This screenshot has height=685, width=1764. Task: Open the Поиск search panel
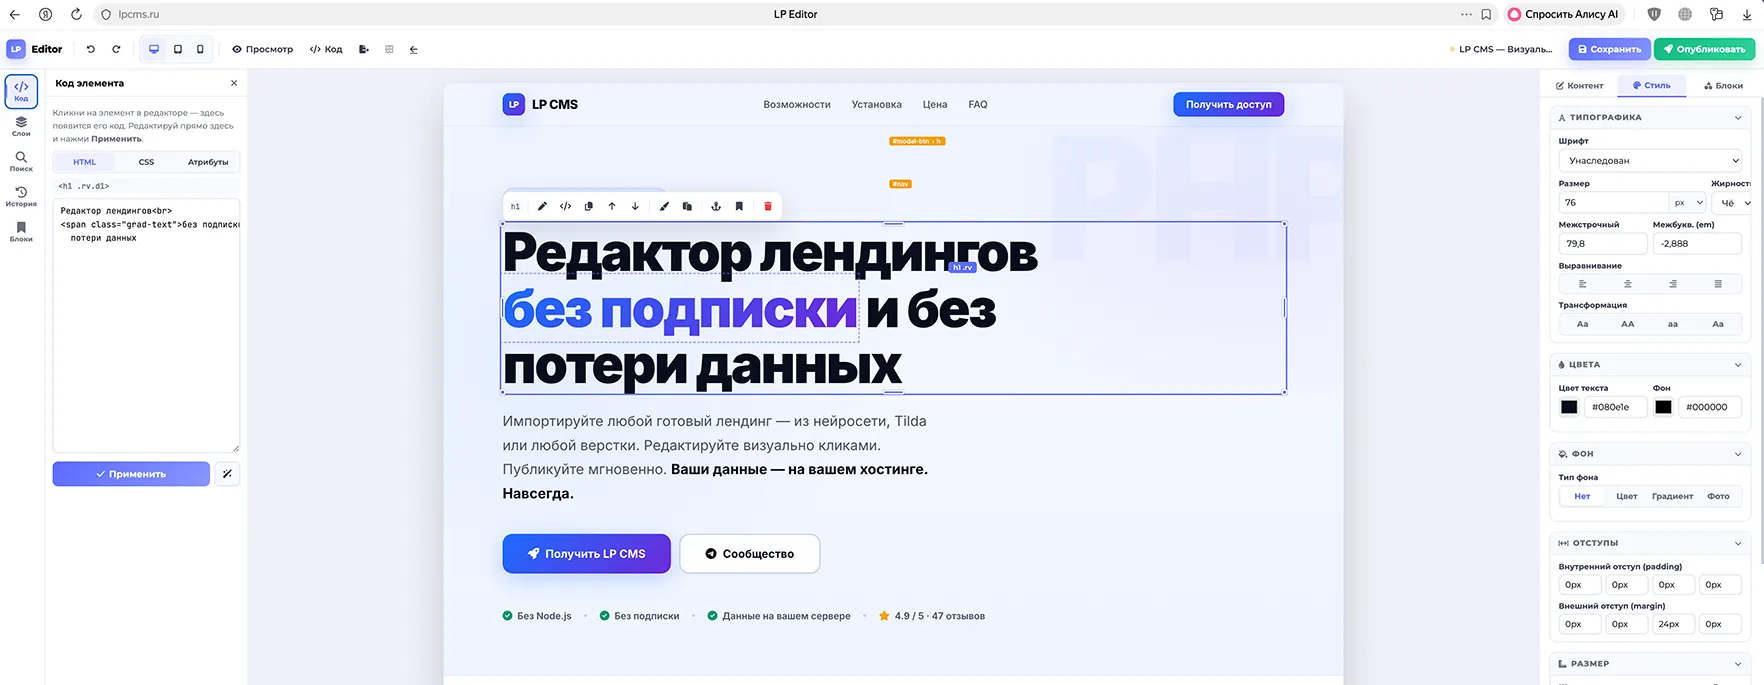(21, 161)
